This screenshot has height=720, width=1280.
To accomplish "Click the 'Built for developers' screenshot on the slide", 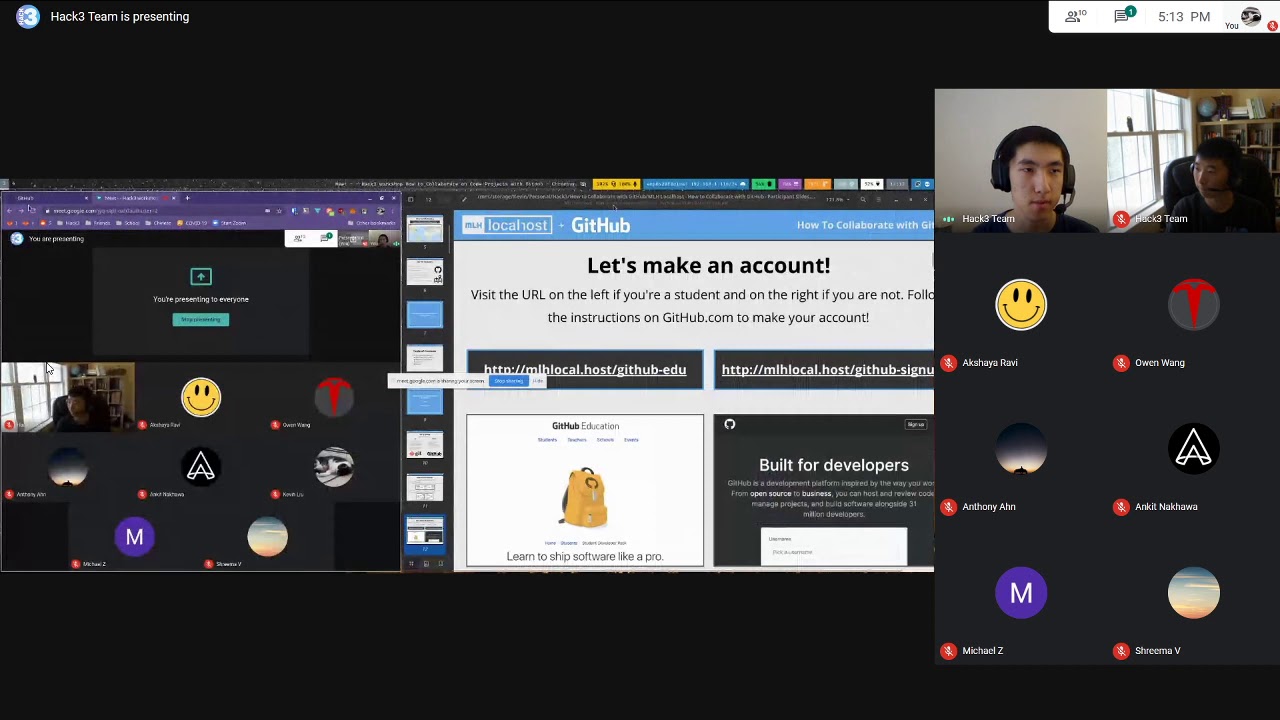I will click(x=824, y=490).
